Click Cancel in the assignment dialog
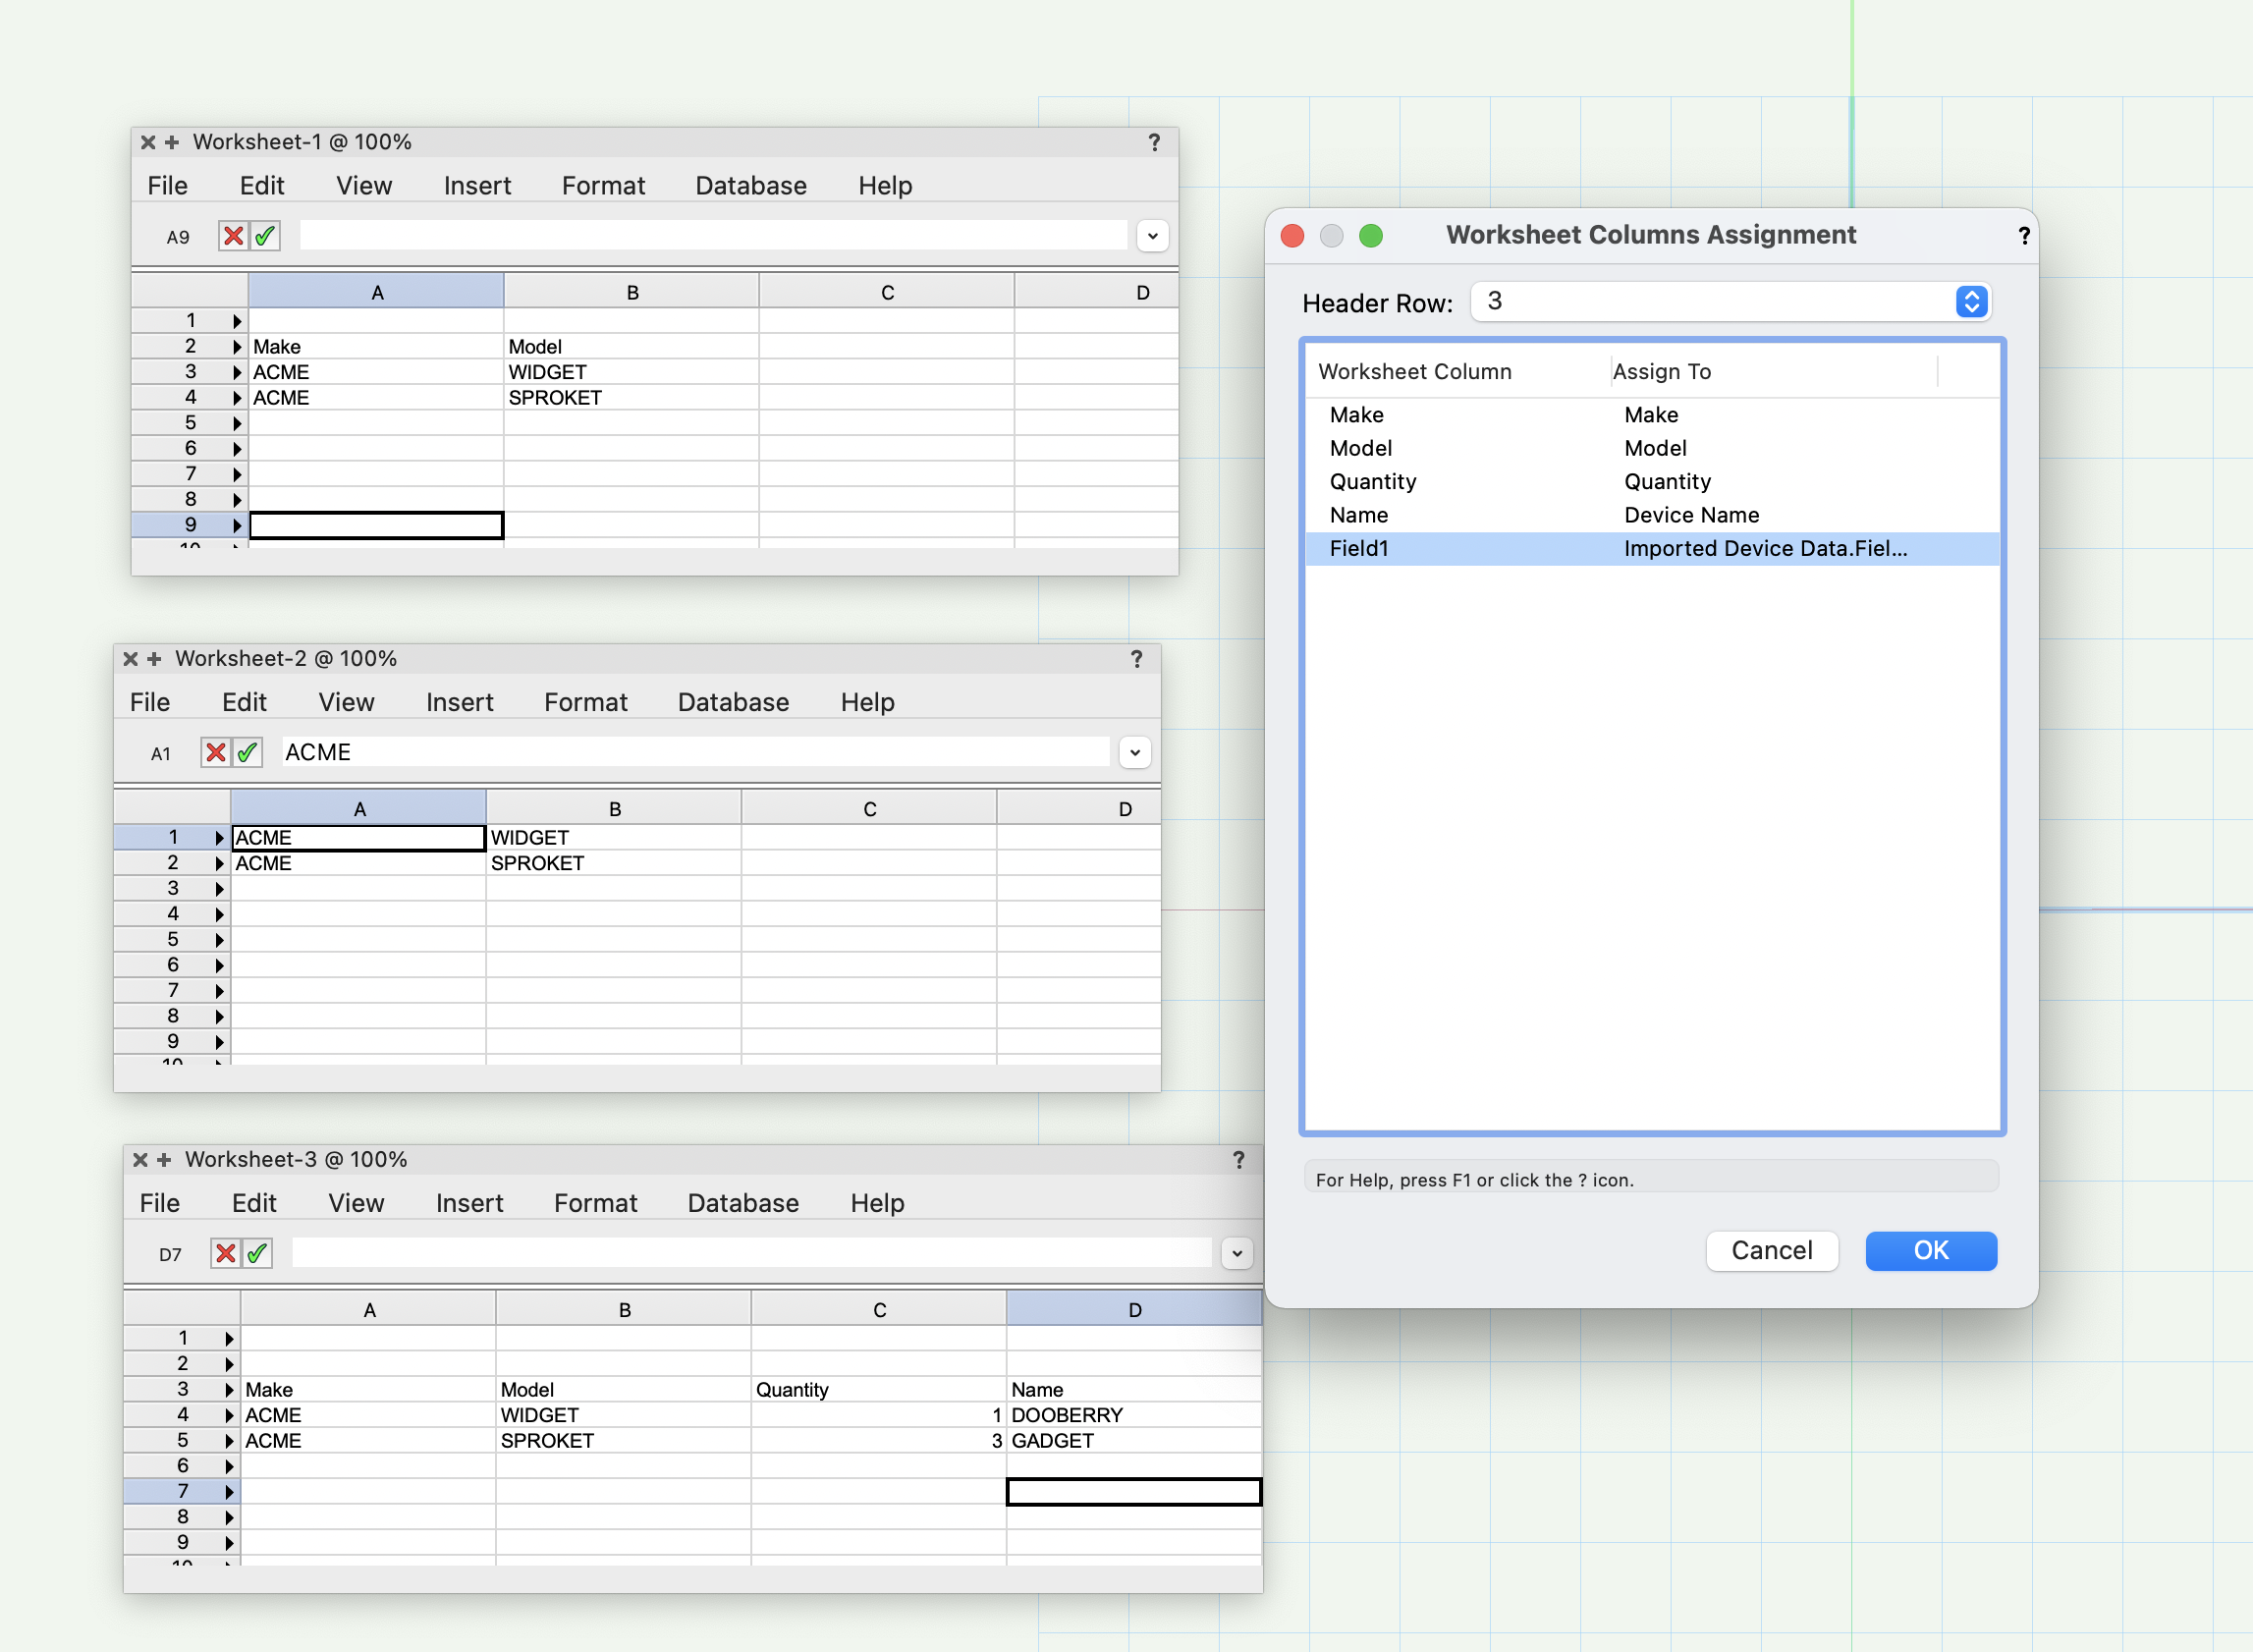Viewport: 2253px width, 1652px height. pos(1771,1250)
